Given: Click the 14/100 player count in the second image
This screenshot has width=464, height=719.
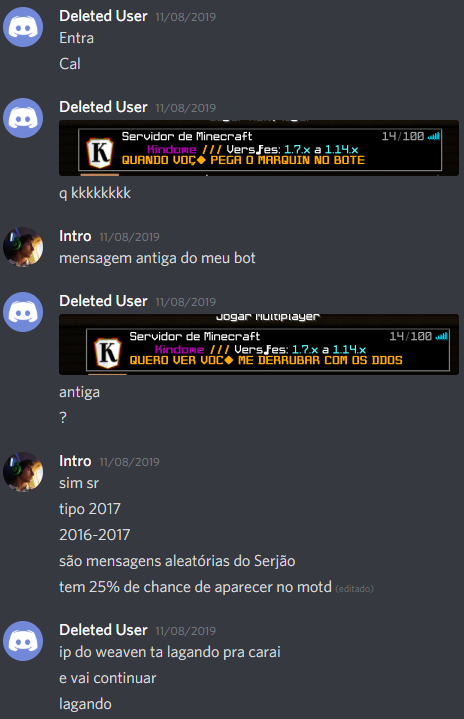Looking at the screenshot, I should 410,336.
